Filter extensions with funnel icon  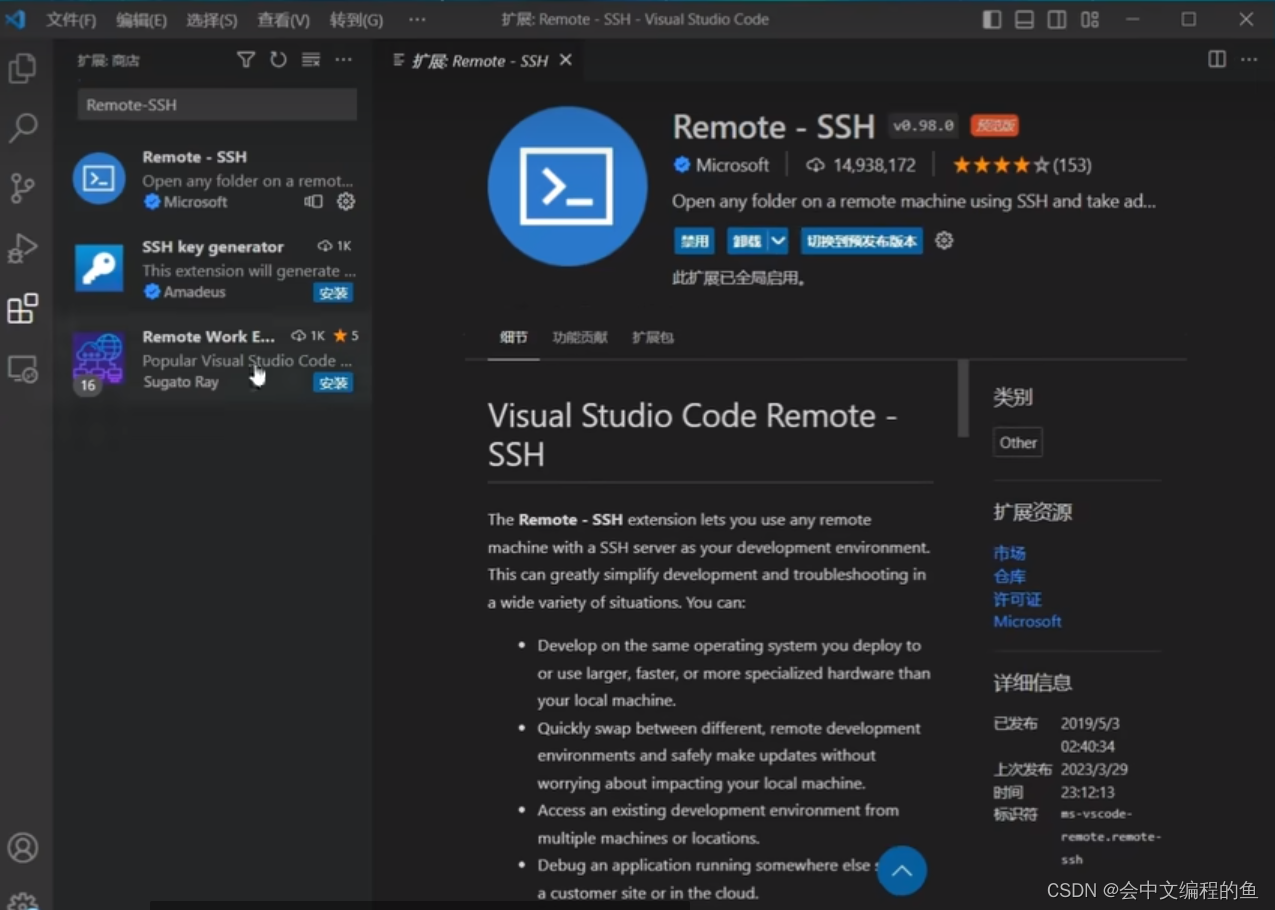[245, 60]
